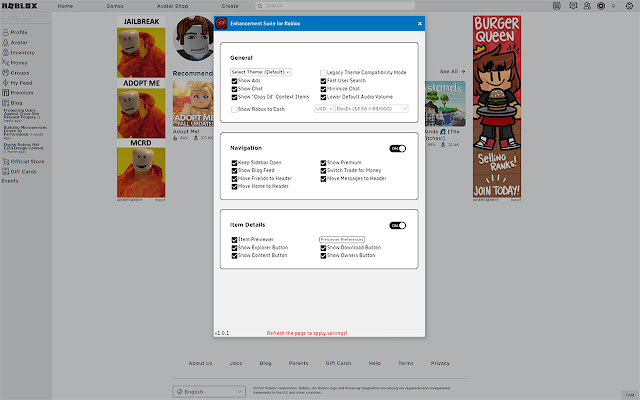Click in the header search field

coord(335,6)
